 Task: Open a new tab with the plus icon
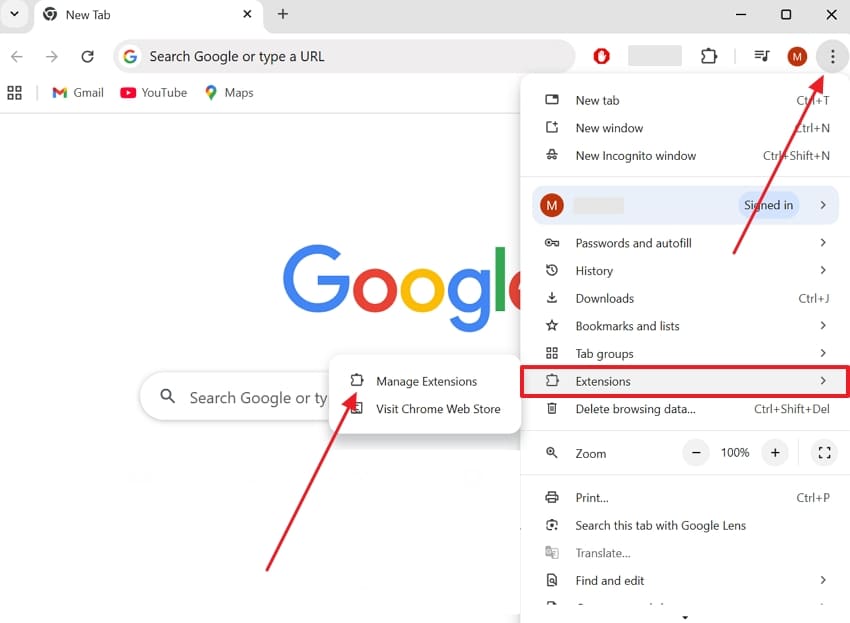pos(282,15)
